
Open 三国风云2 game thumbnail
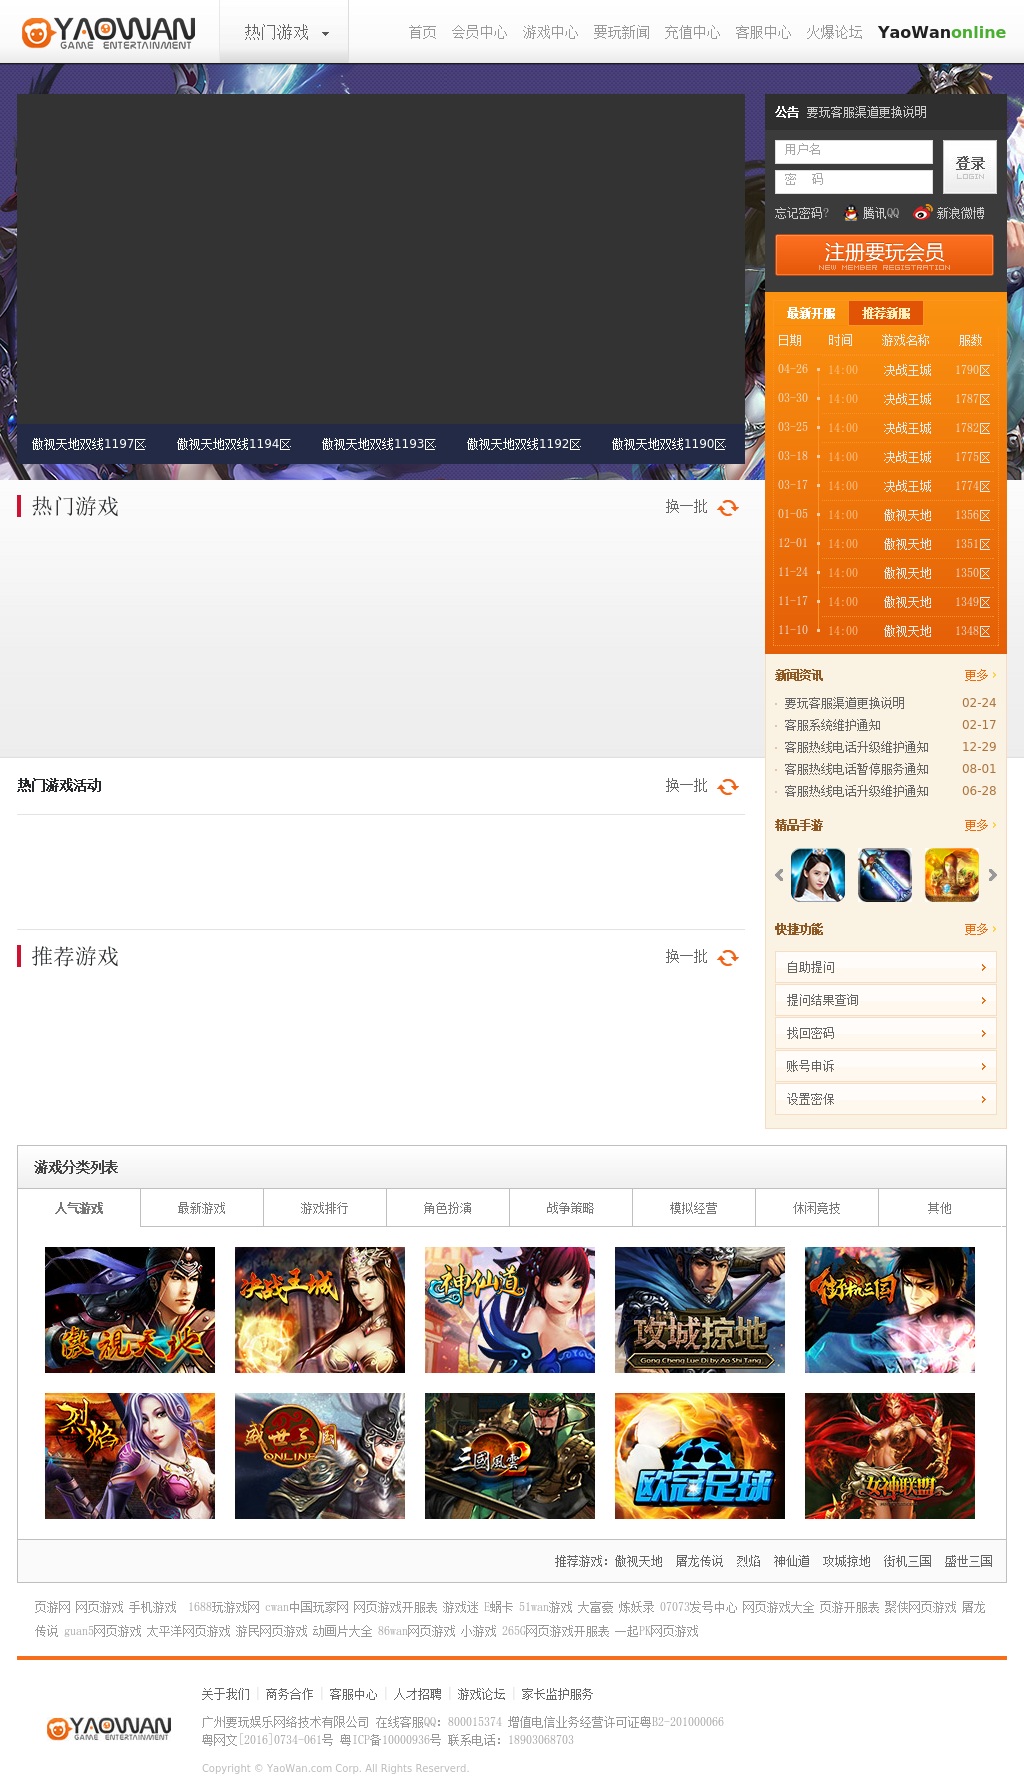click(x=510, y=1456)
